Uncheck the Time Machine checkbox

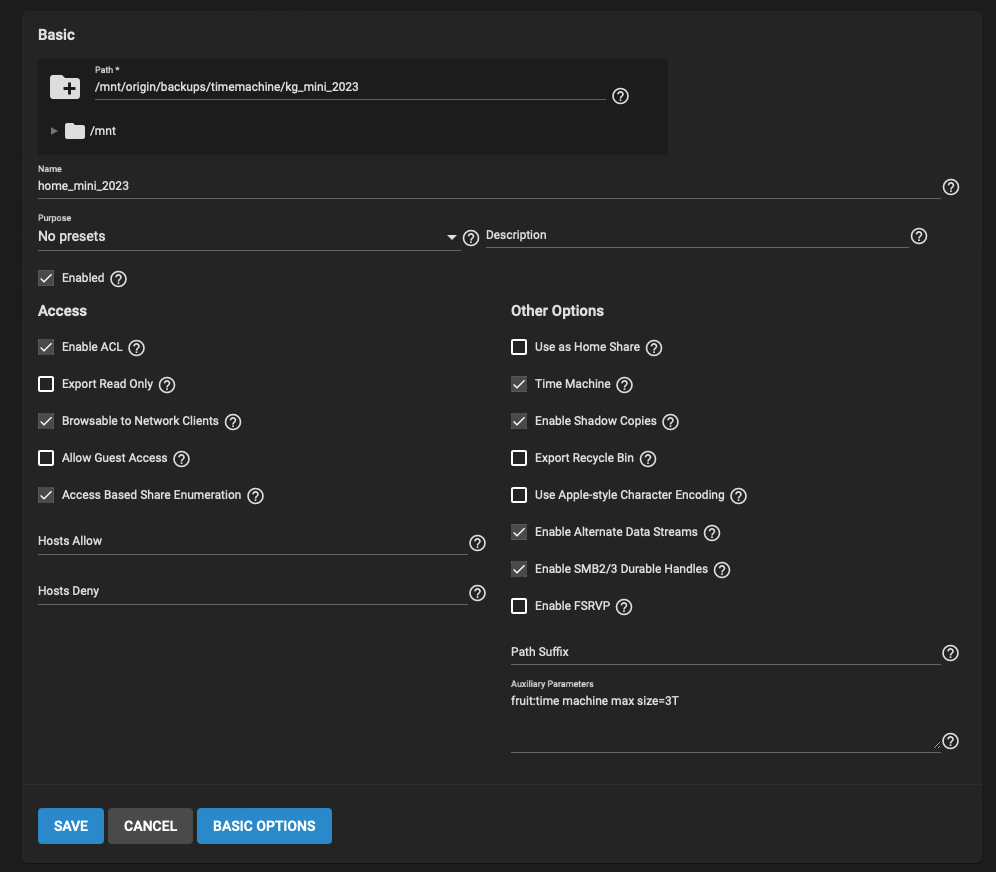519,384
